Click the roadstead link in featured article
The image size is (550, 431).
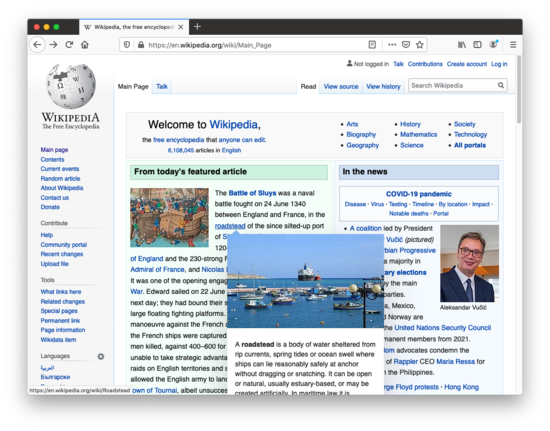point(230,226)
